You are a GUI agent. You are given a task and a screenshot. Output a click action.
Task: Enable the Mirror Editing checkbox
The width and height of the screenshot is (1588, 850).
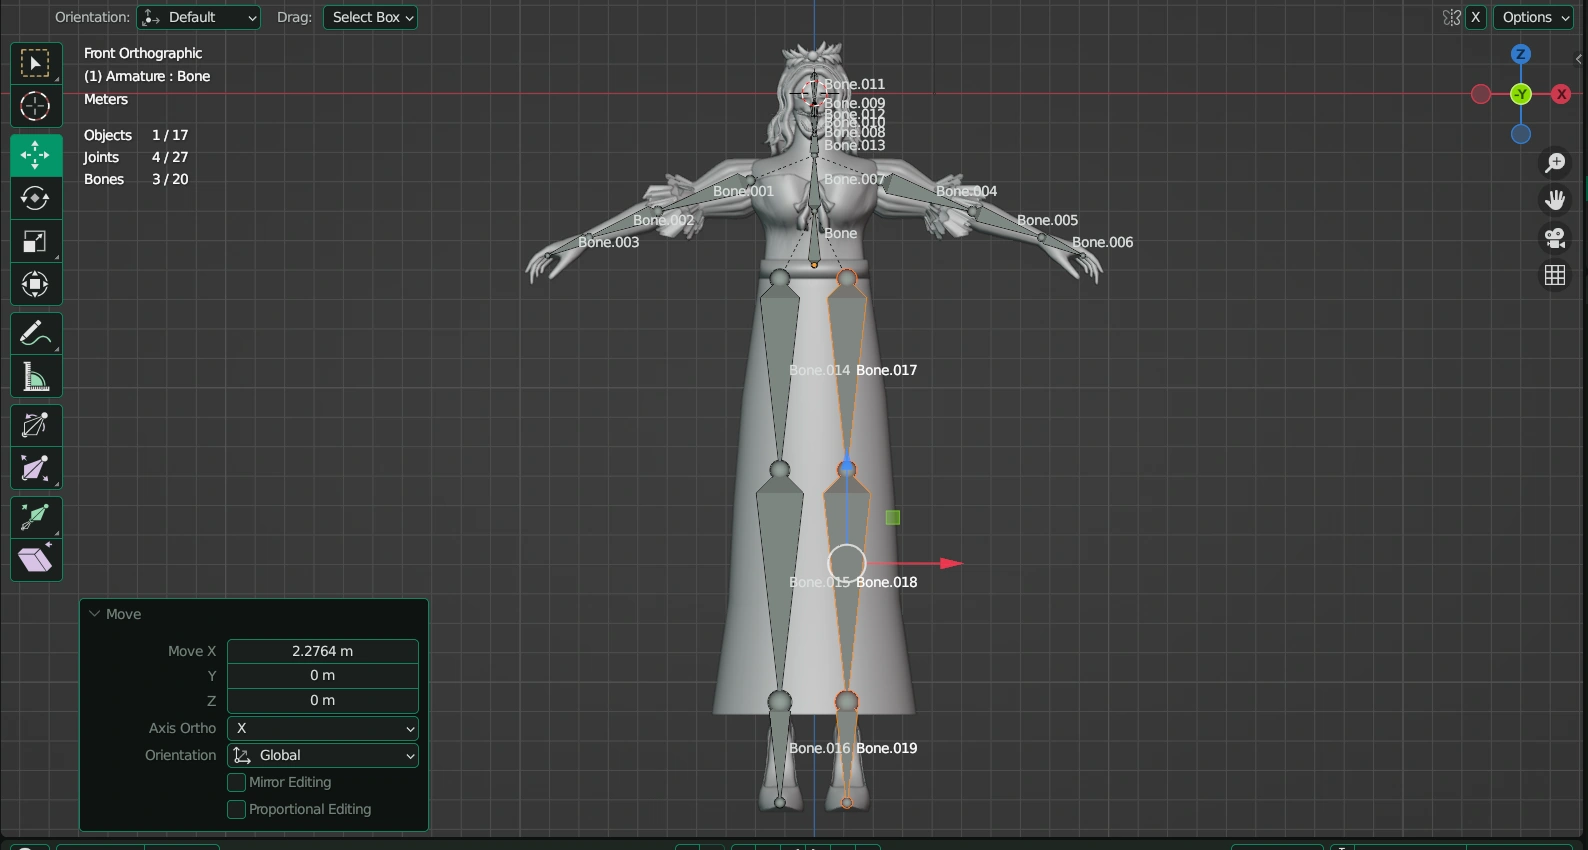click(x=237, y=782)
